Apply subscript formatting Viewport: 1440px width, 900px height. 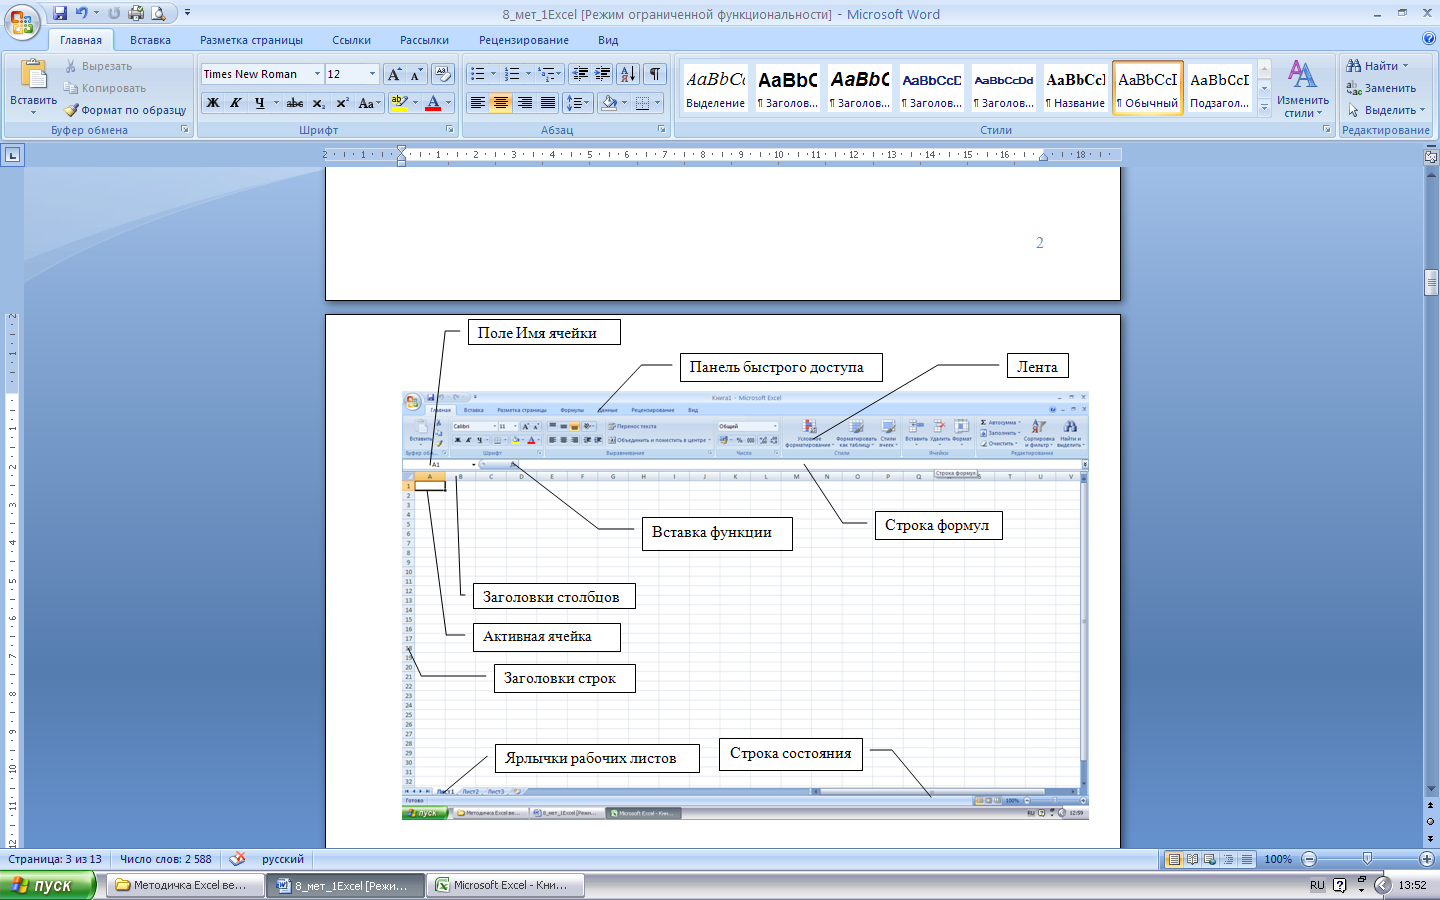pyautogui.click(x=319, y=103)
